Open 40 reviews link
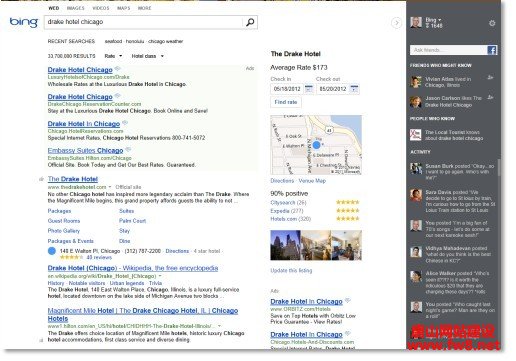The height and width of the screenshot is (361, 516). 99,257
